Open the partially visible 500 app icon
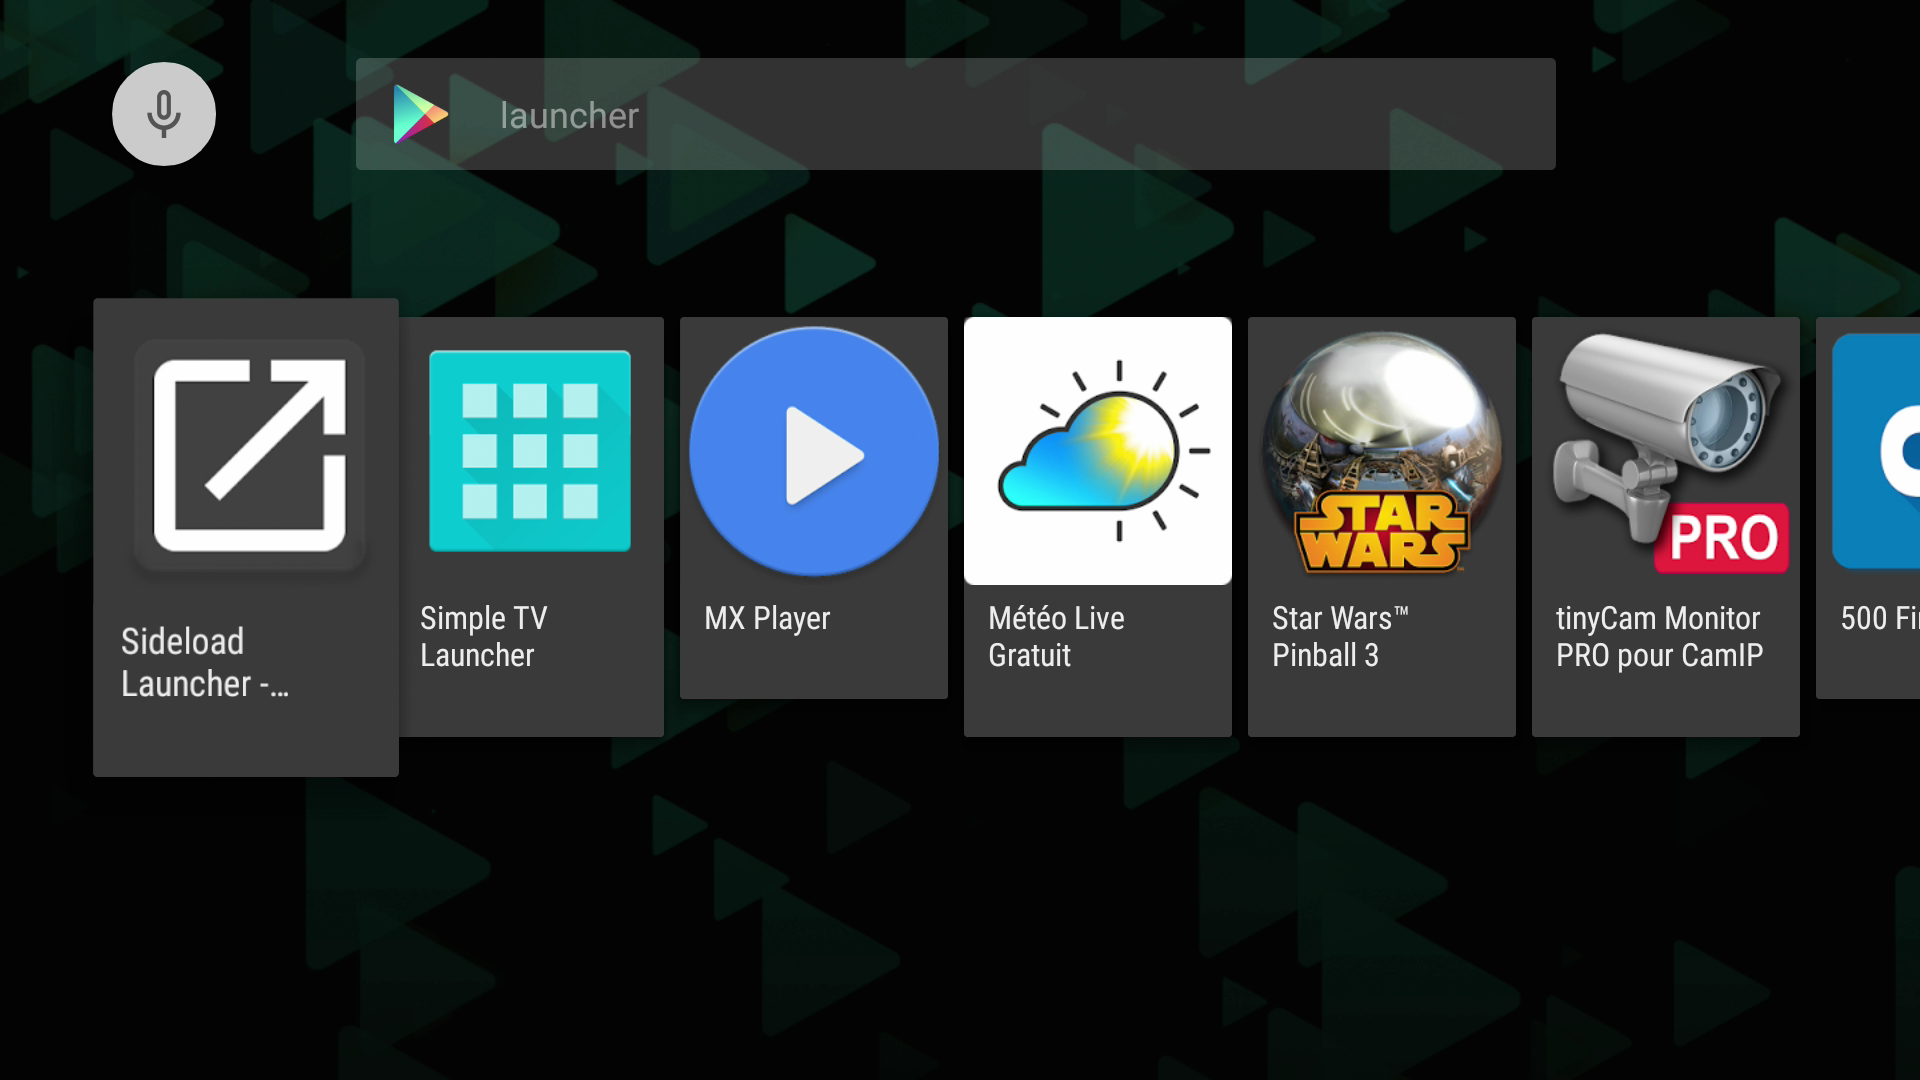 [1876, 451]
